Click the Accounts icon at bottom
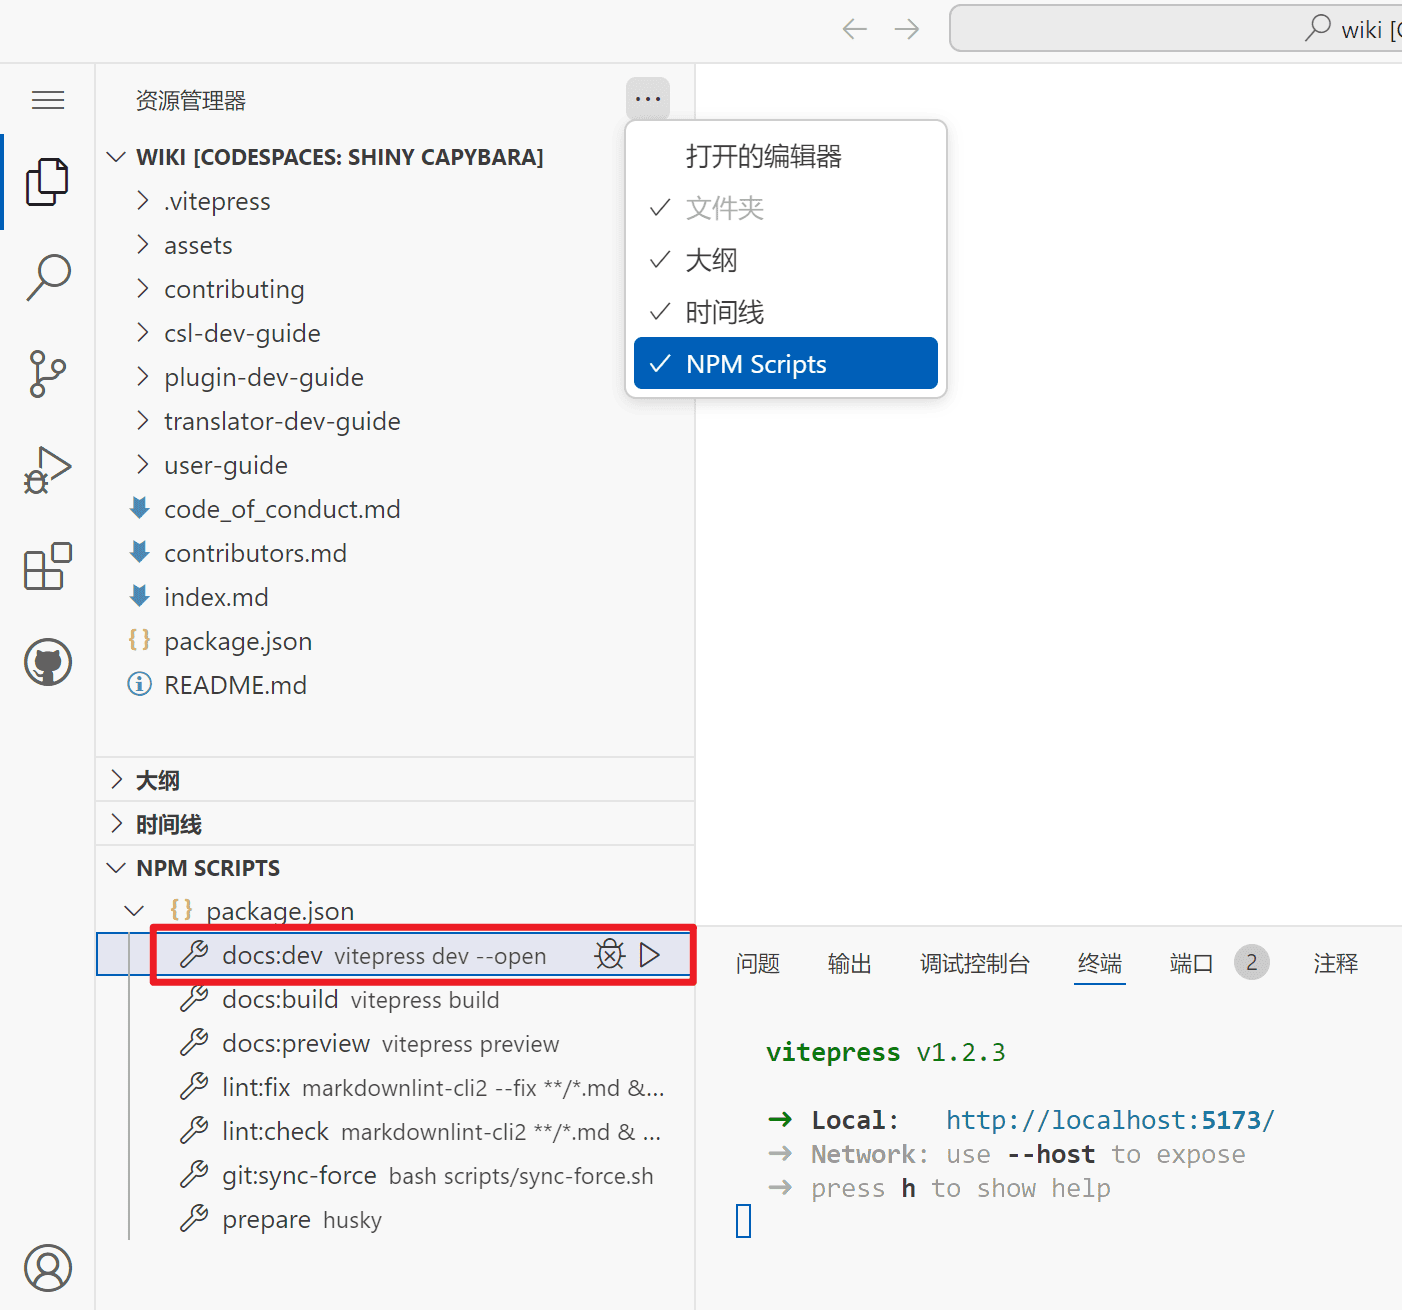 point(47,1268)
